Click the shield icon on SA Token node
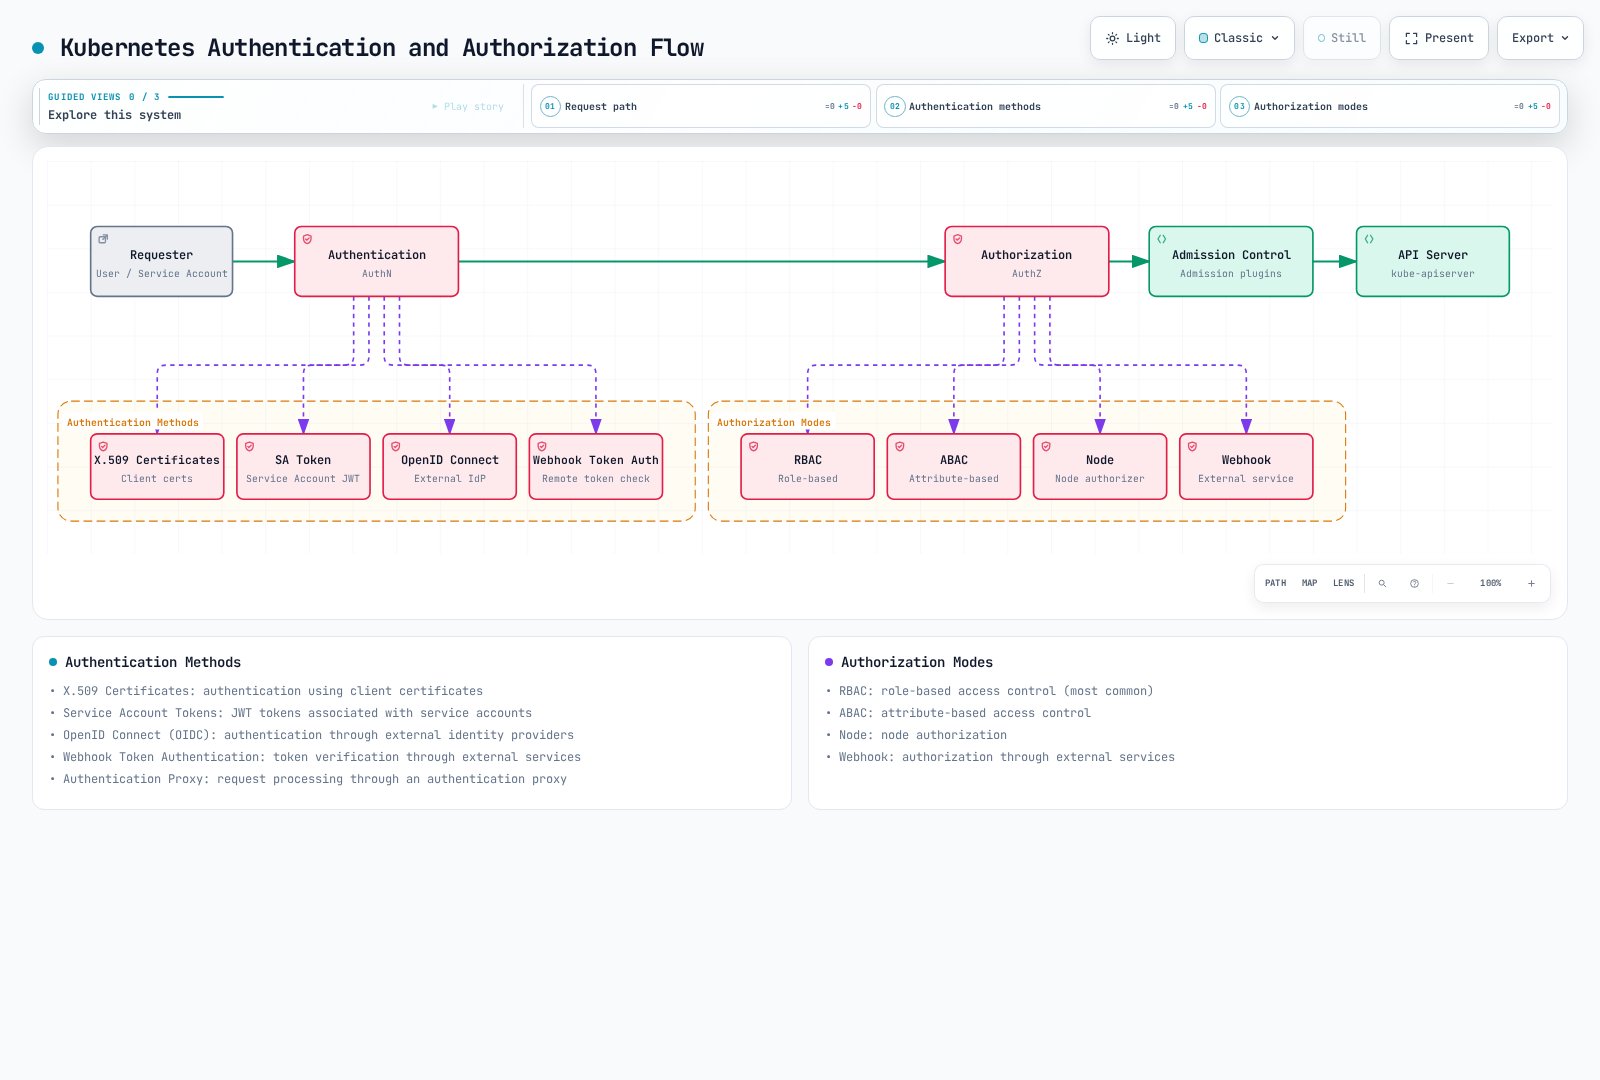The image size is (1600, 1080). (250, 446)
